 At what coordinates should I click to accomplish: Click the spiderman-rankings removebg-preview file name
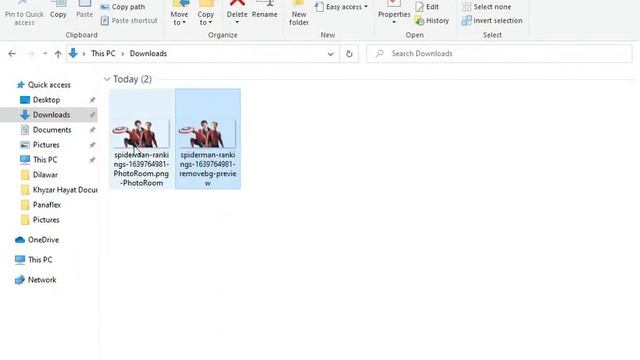pos(208,169)
